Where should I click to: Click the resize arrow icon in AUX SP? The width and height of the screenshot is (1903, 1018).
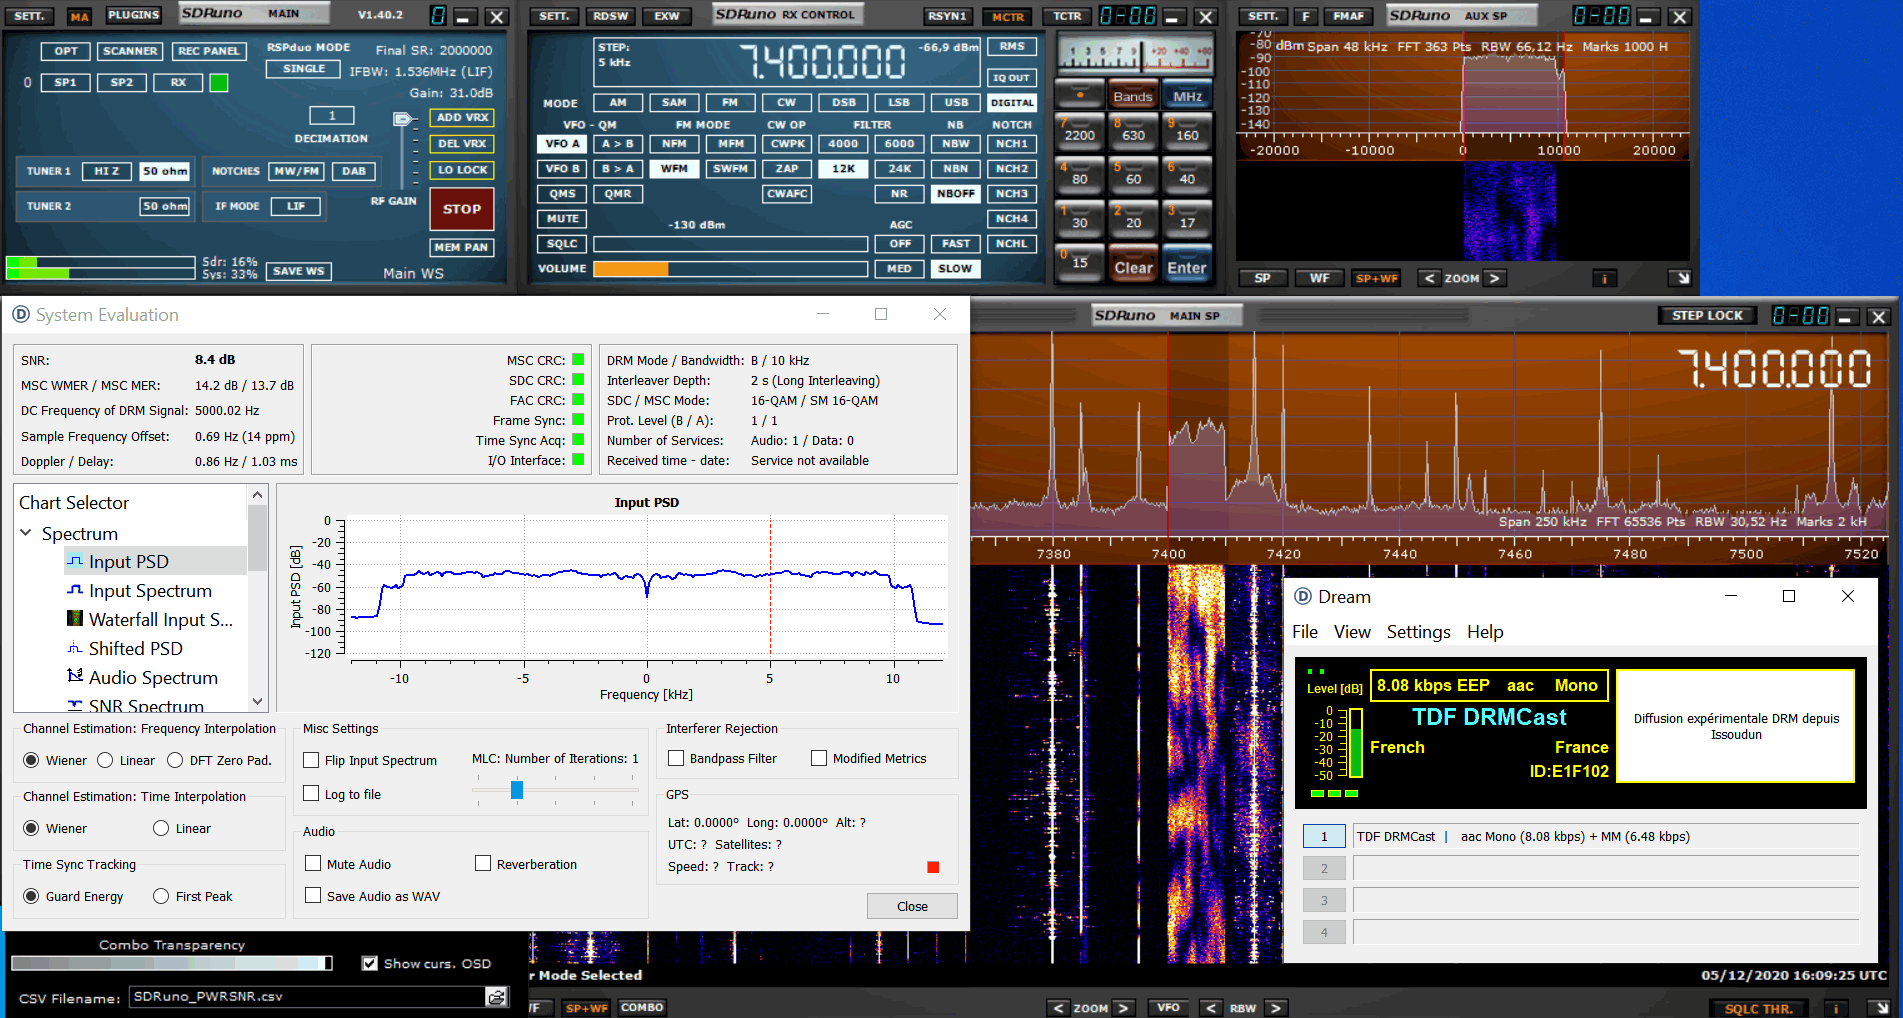1681,279
